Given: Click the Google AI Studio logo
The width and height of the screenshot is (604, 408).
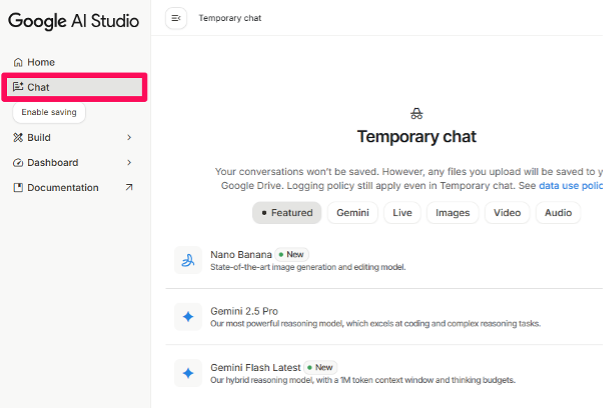Looking at the screenshot, I should point(73,20).
